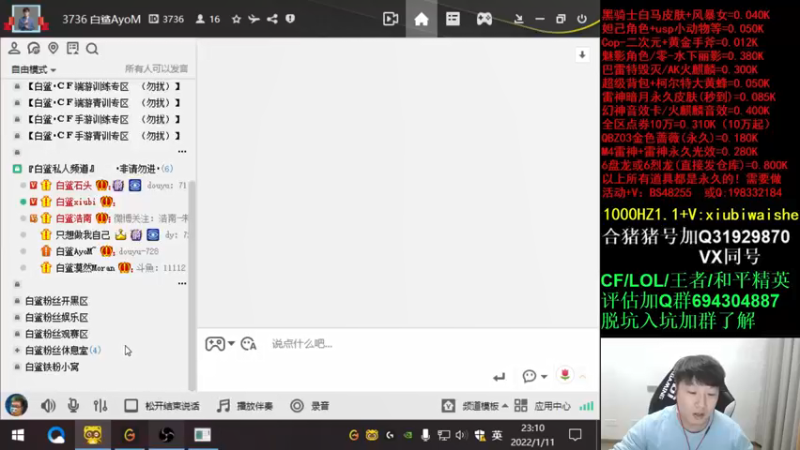This screenshot has width=800, height=450.
Task: Open 白鲨粉丝观赛区 channel
Action: click(57, 334)
